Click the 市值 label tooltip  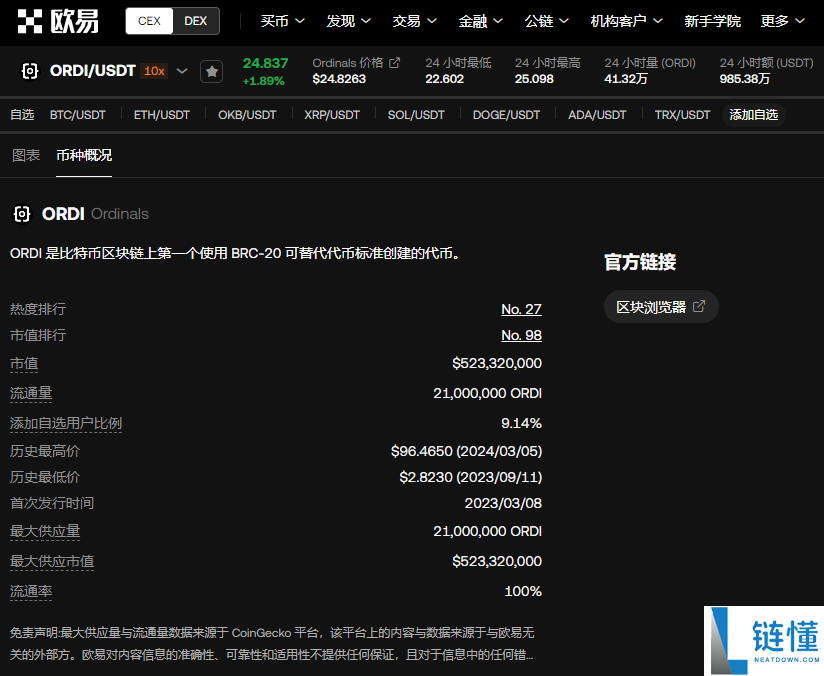click(x=24, y=363)
